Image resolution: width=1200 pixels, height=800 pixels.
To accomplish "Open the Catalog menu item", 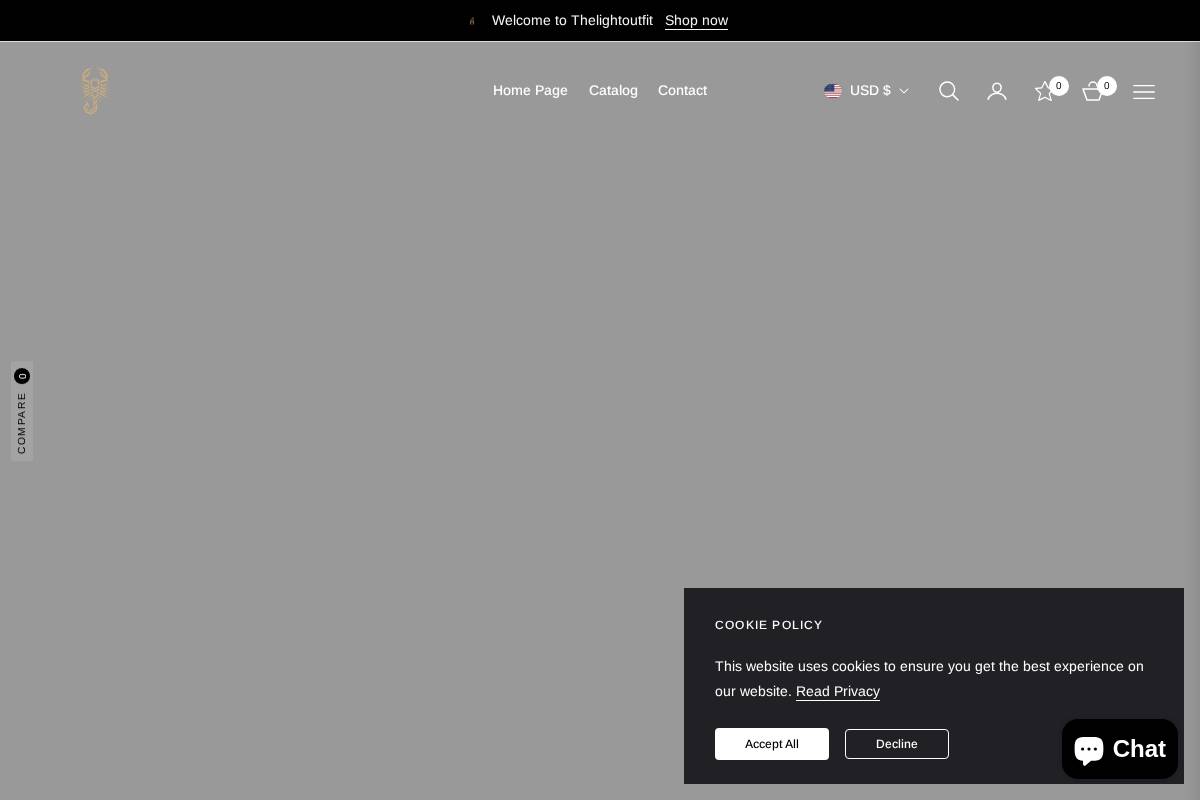I will pos(613,90).
